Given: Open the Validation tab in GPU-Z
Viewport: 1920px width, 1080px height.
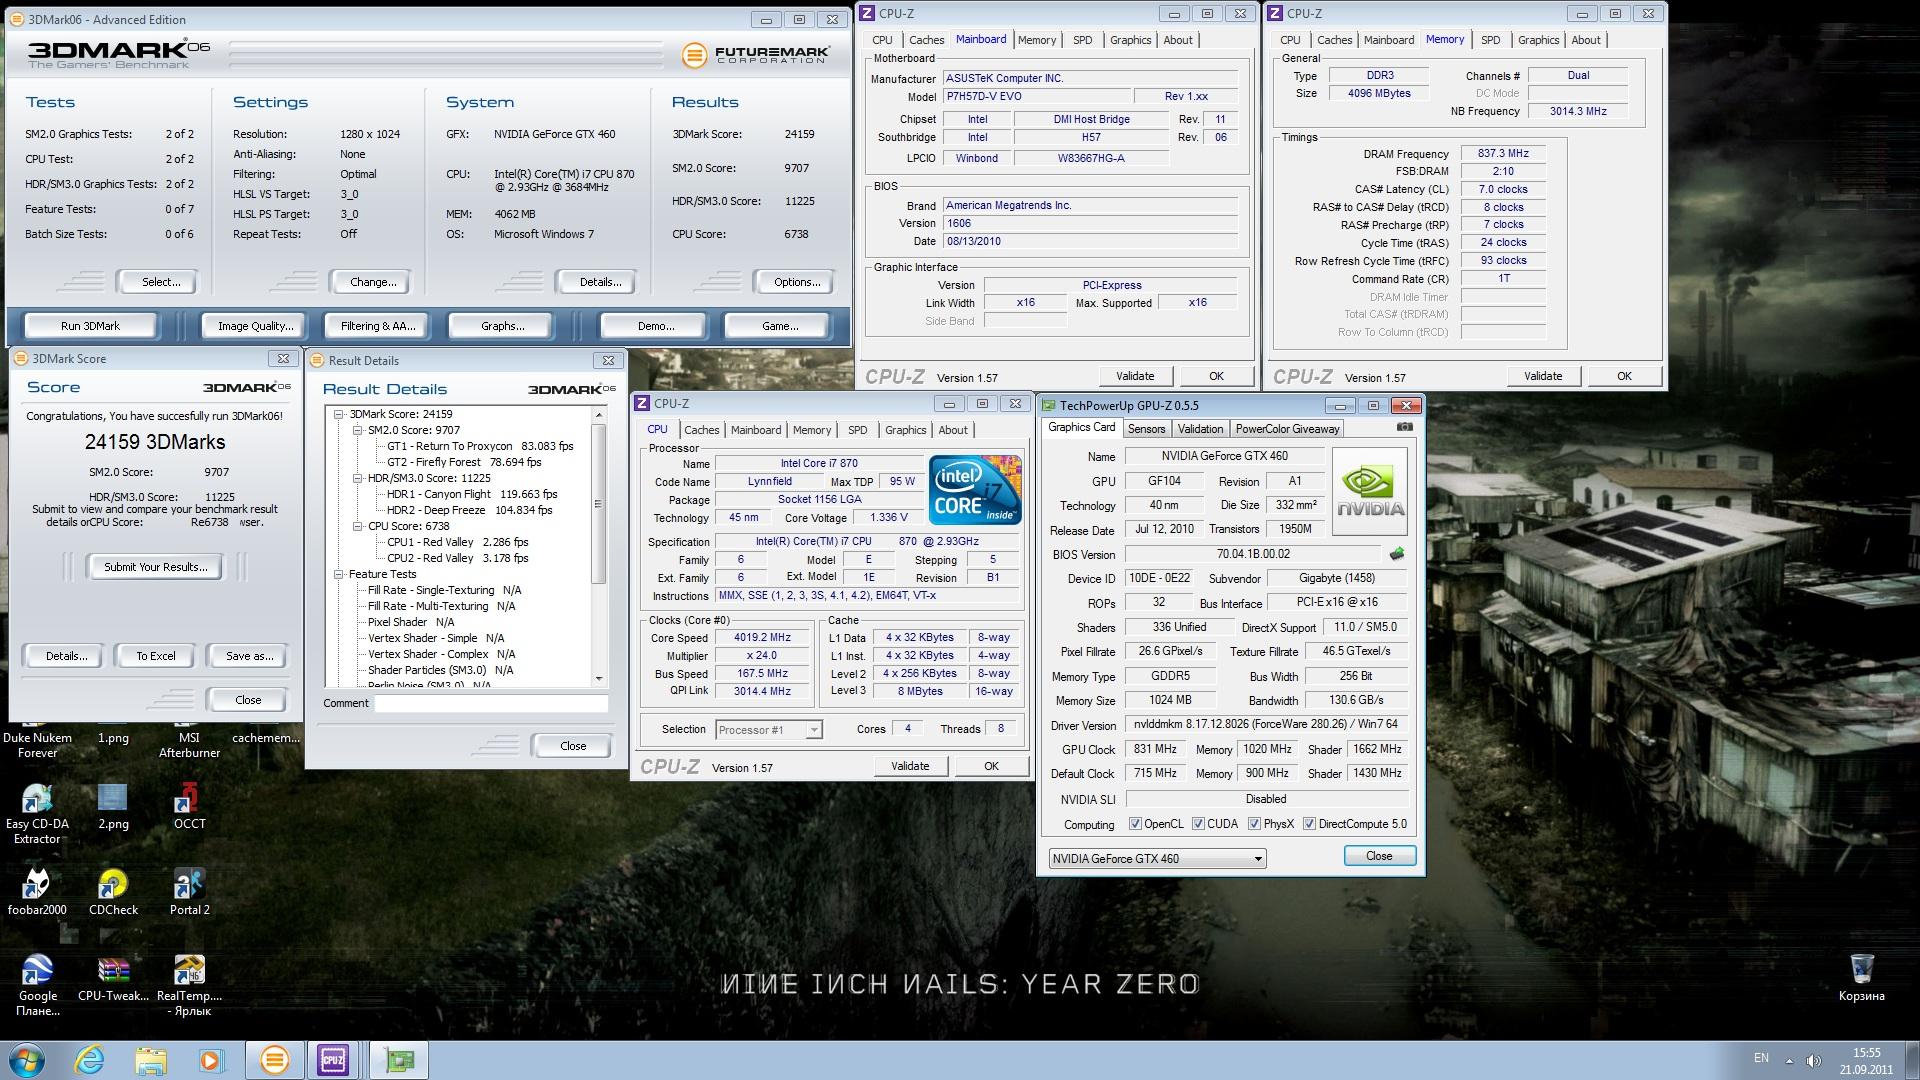Looking at the screenshot, I should pyautogui.click(x=1200, y=429).
